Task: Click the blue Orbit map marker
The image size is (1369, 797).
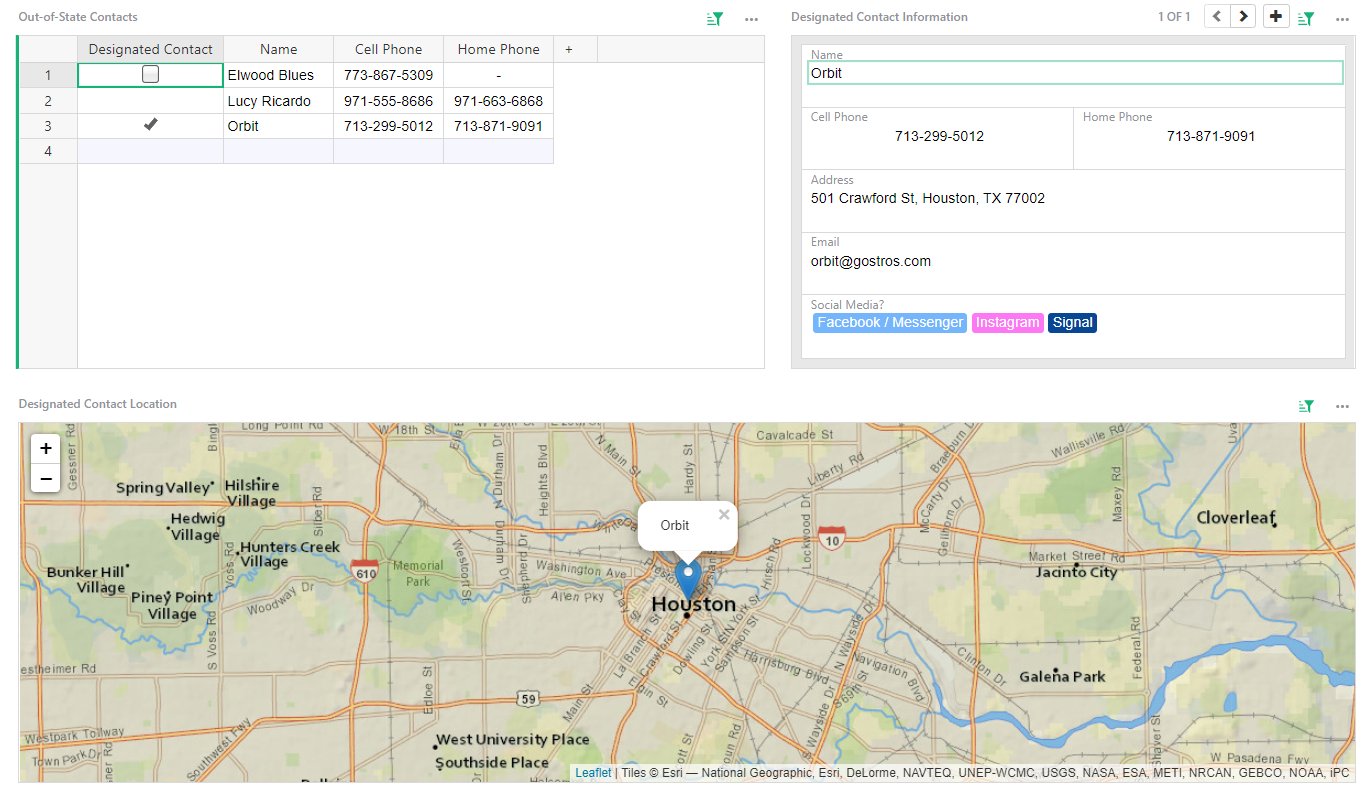Action: point(688,578)
